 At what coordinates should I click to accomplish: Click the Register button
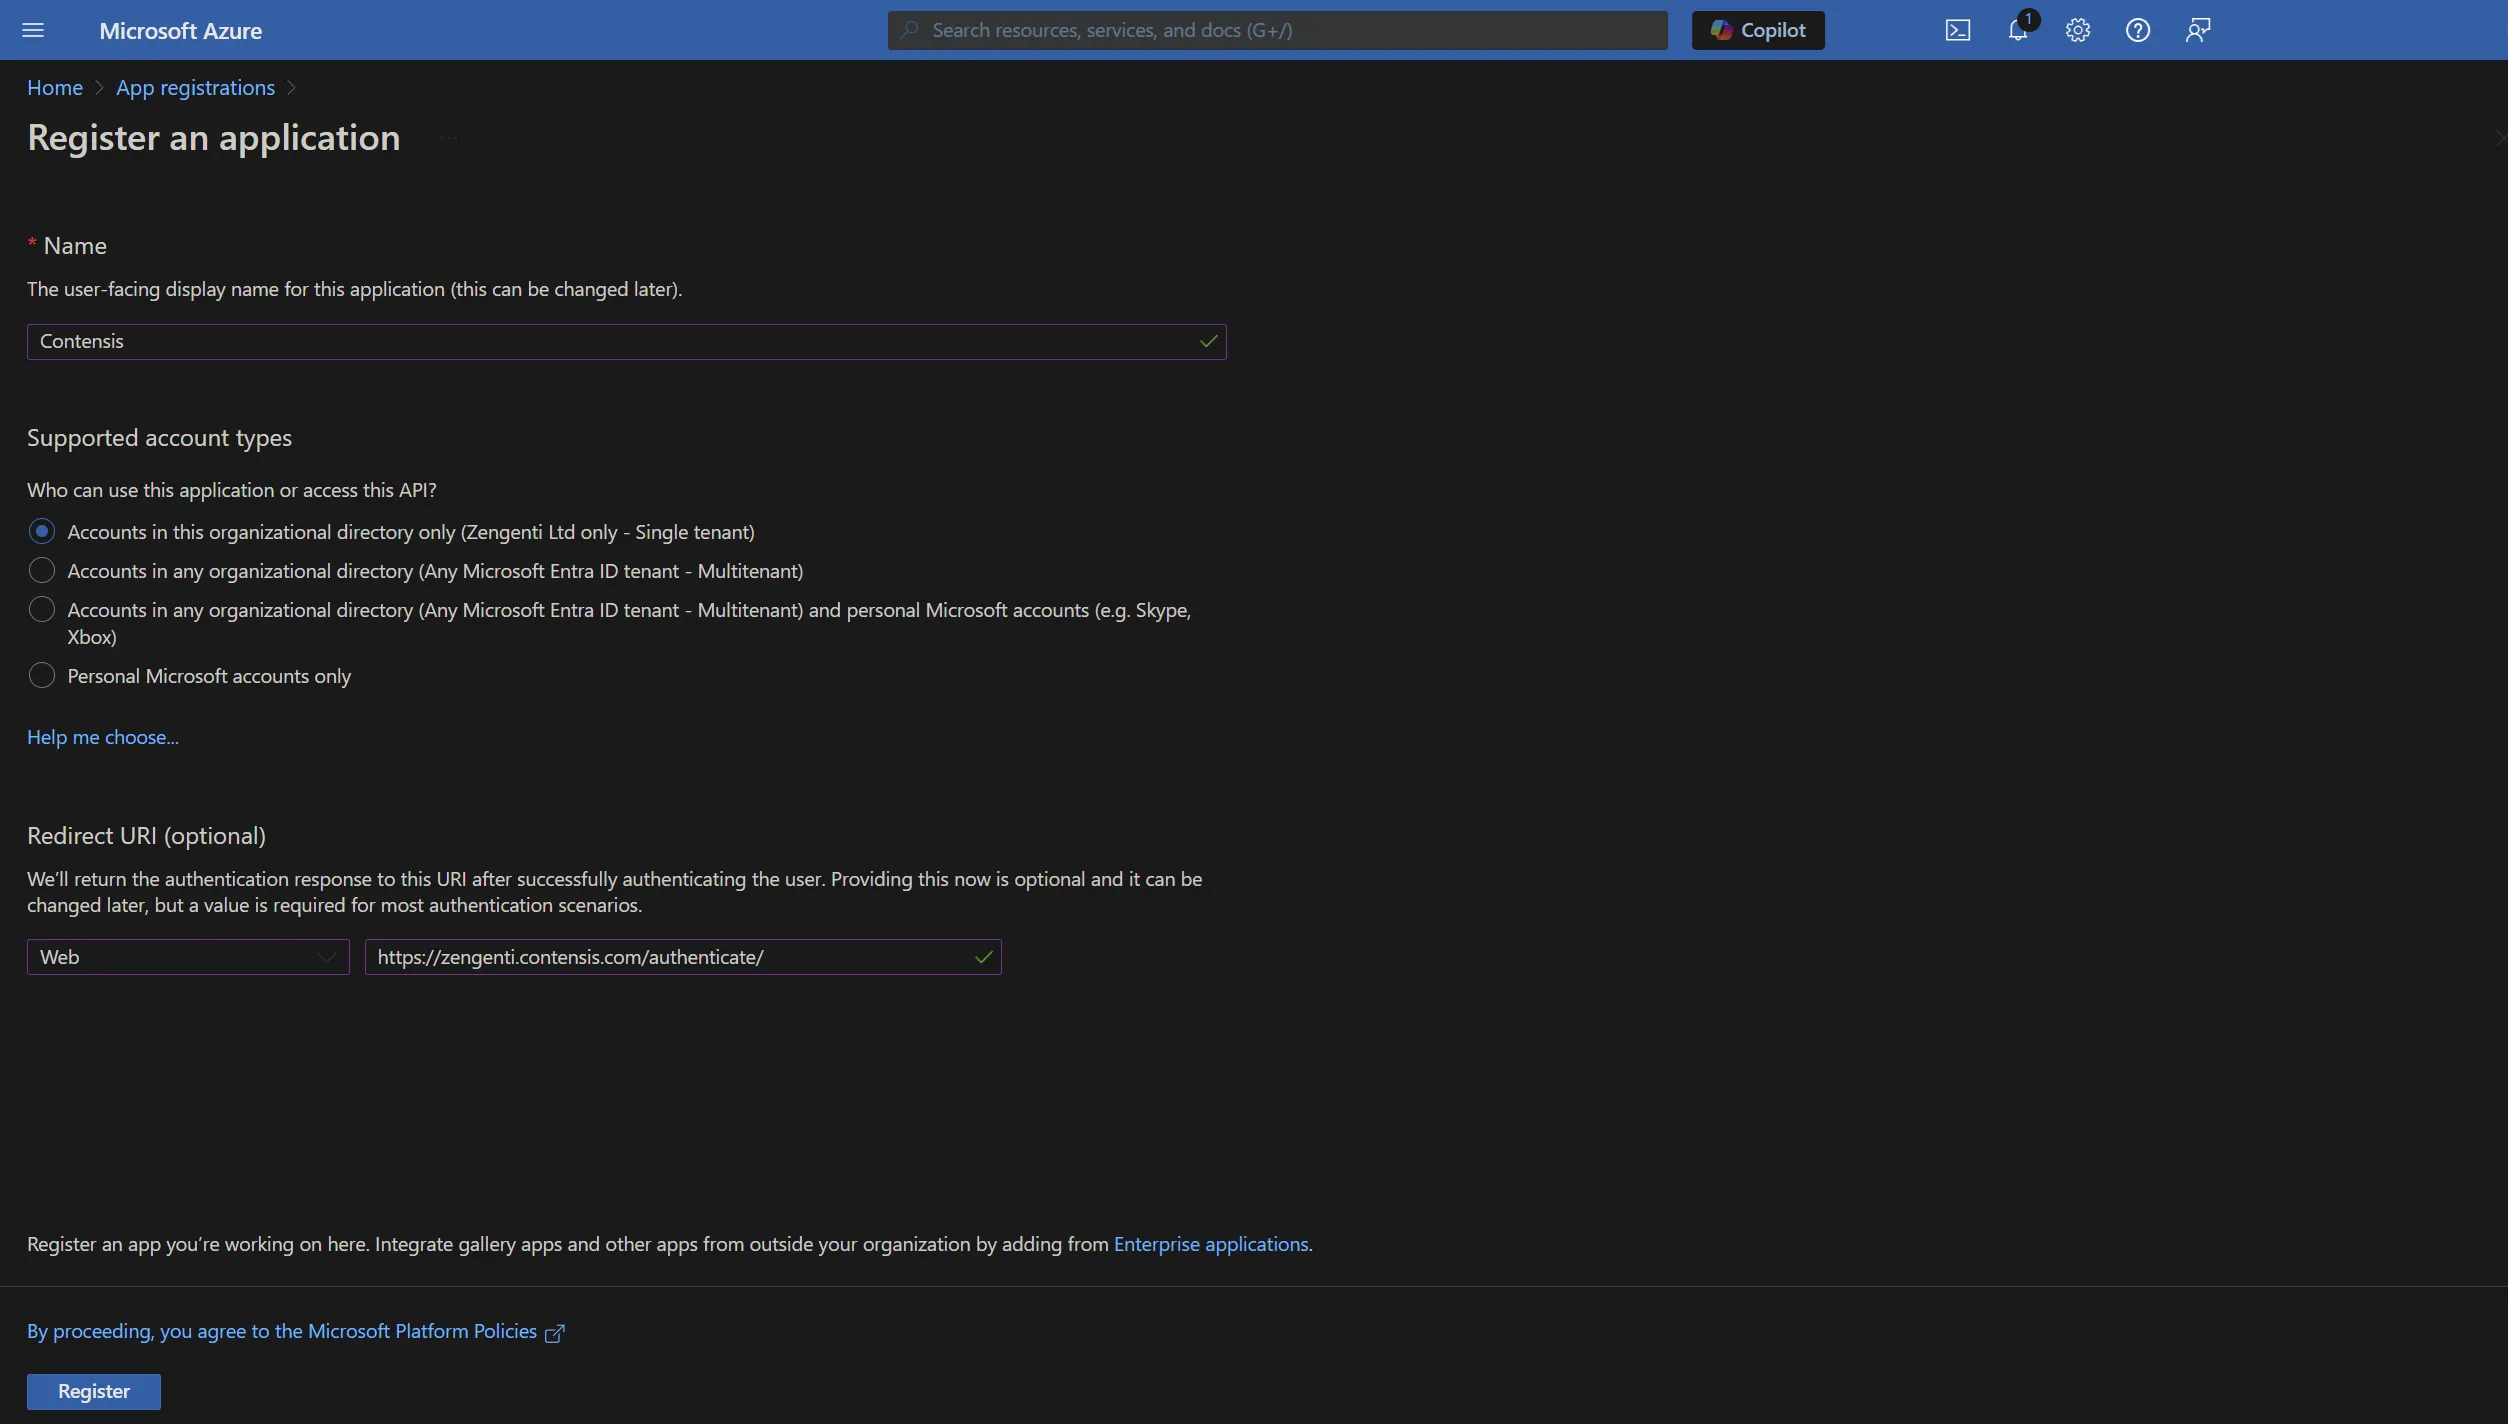point(94,1391)
